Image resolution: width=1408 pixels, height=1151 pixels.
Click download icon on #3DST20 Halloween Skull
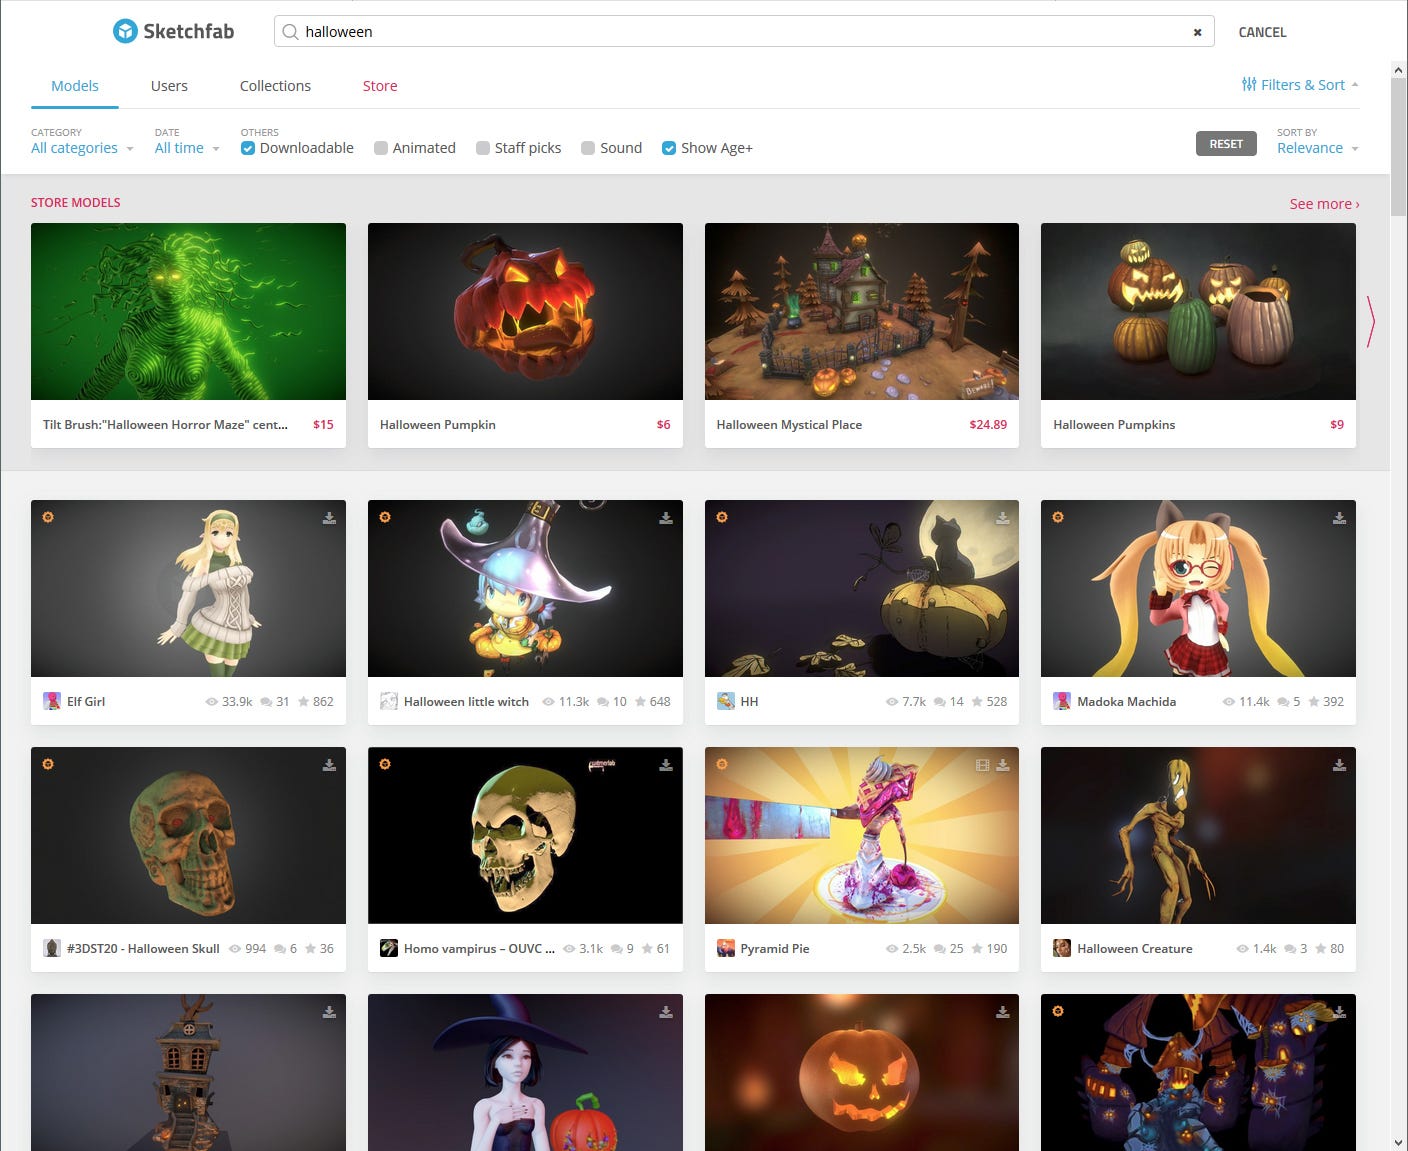(x=329, y=765)
